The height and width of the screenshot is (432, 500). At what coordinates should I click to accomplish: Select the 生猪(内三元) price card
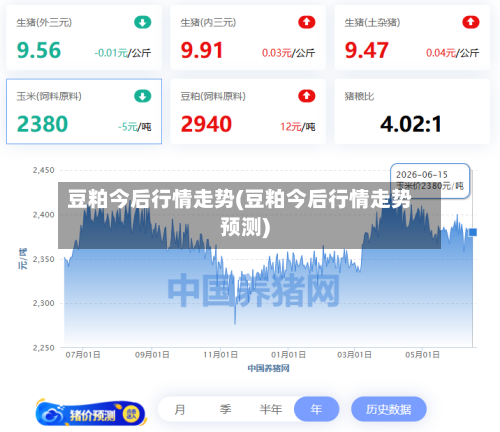(248, 38)
